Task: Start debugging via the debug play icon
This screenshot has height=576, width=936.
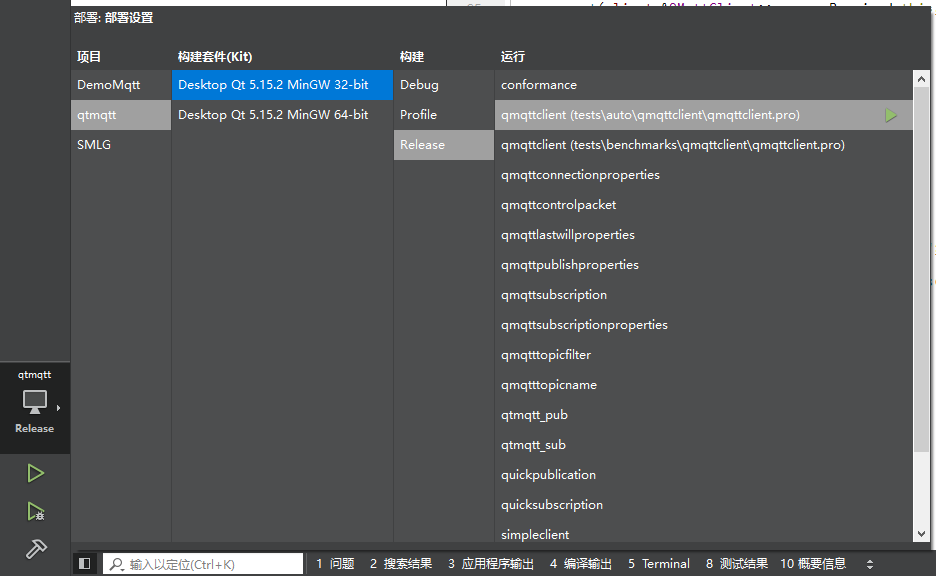Action: 35,510
